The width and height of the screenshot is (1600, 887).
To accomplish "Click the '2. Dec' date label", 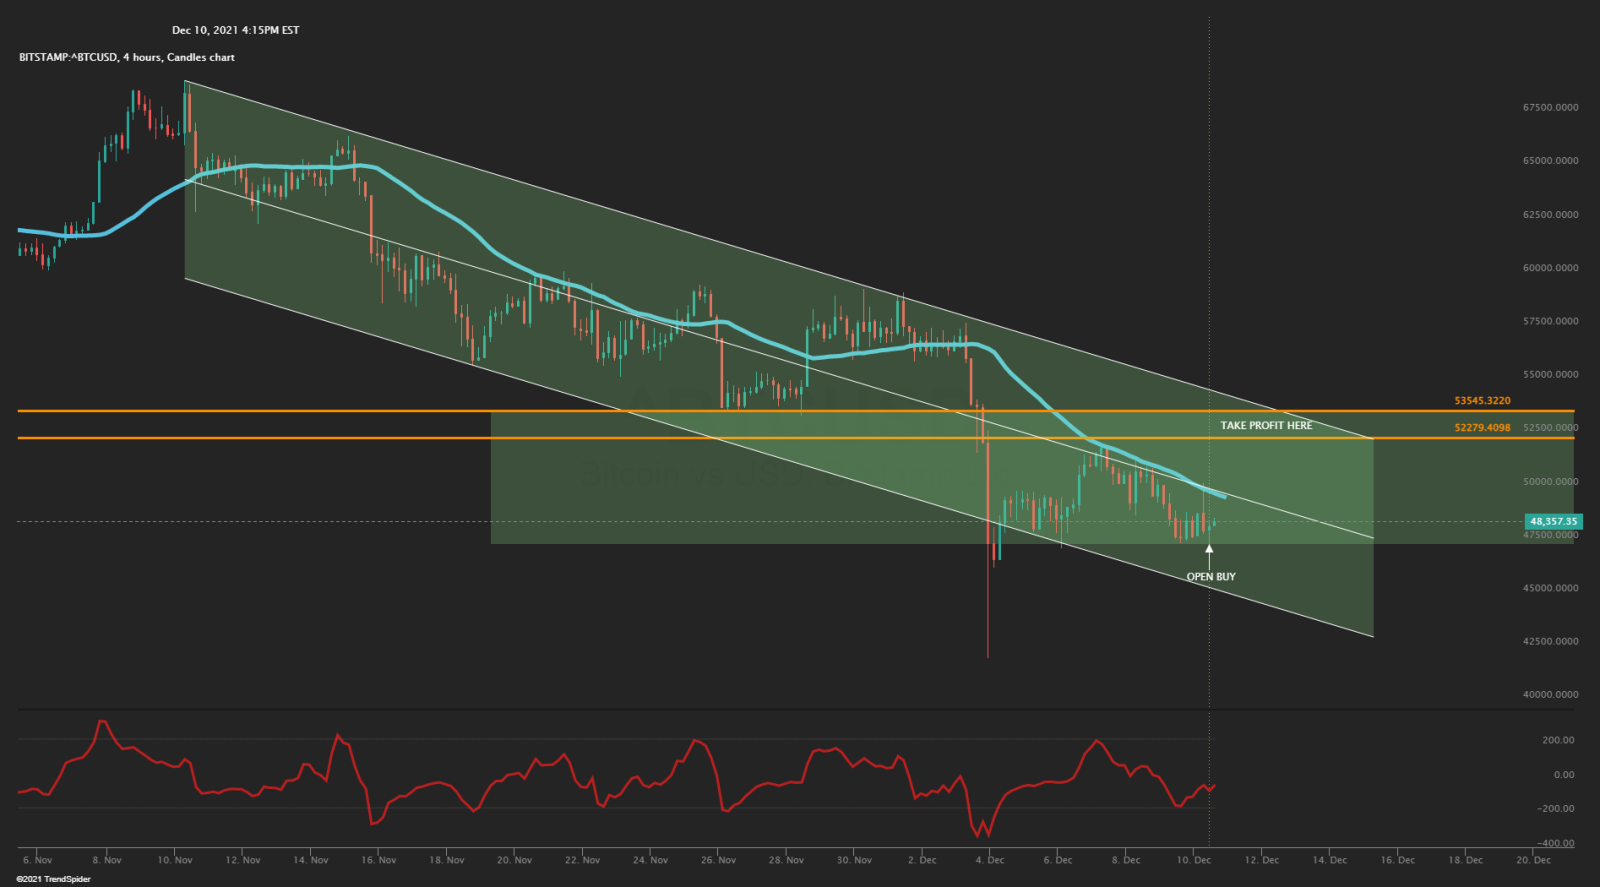I will coord(922,860).
